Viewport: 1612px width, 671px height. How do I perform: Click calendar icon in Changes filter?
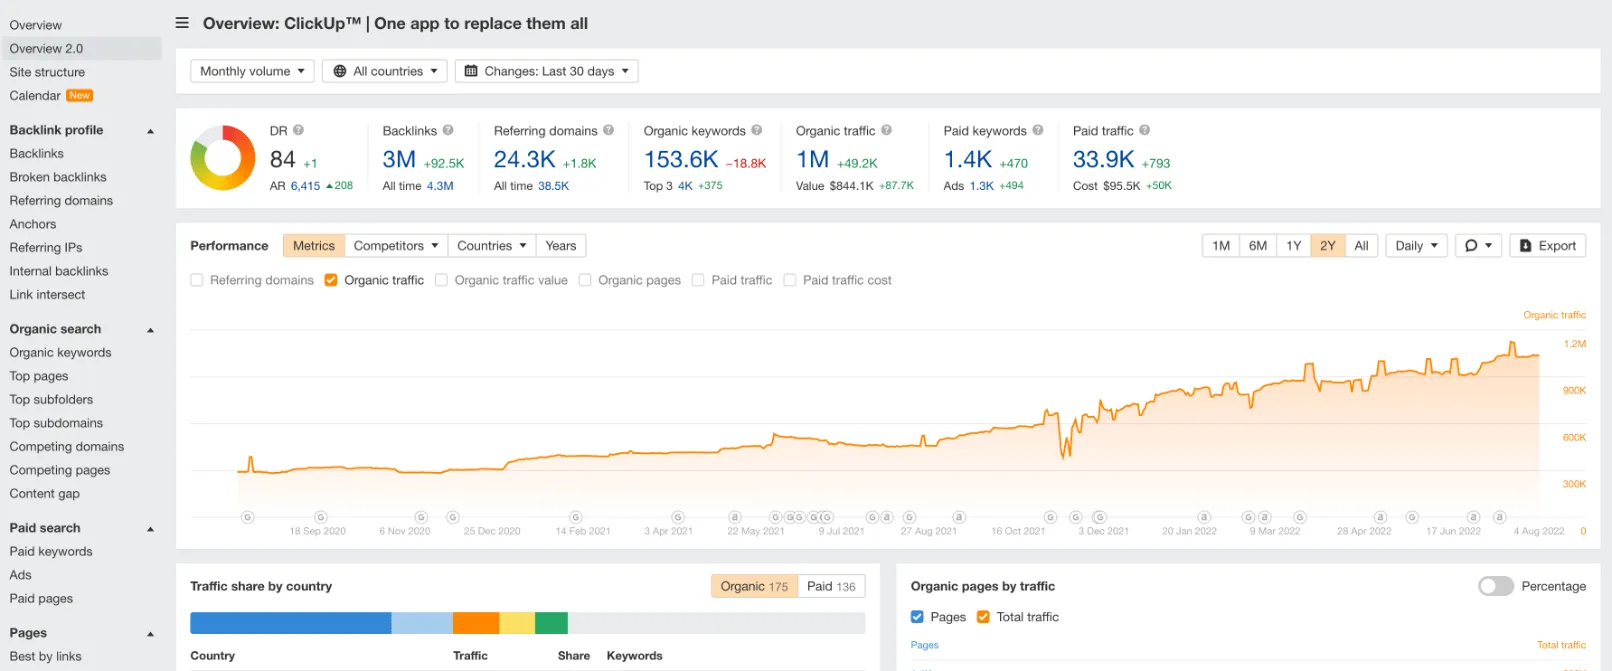click(x=471, y=71)
